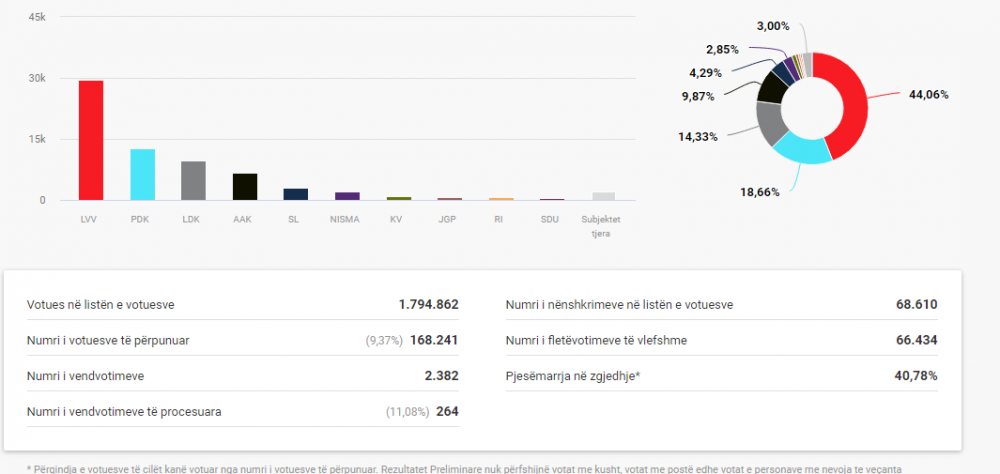Click the LVV axis label
1000x474 pixels.
coord(91,219)
